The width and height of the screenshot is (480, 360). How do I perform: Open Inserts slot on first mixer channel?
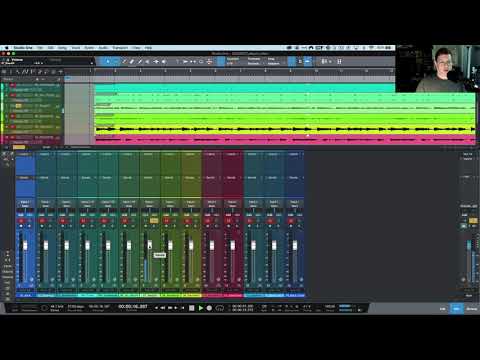click(x=25, y=154)
